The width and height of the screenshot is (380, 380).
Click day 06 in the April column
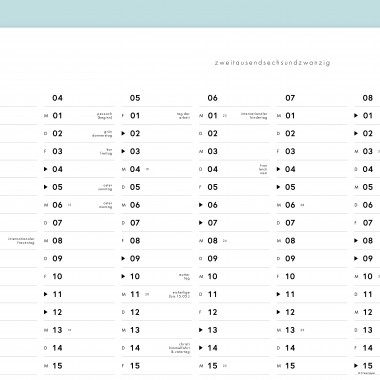[x=57, y=205]
